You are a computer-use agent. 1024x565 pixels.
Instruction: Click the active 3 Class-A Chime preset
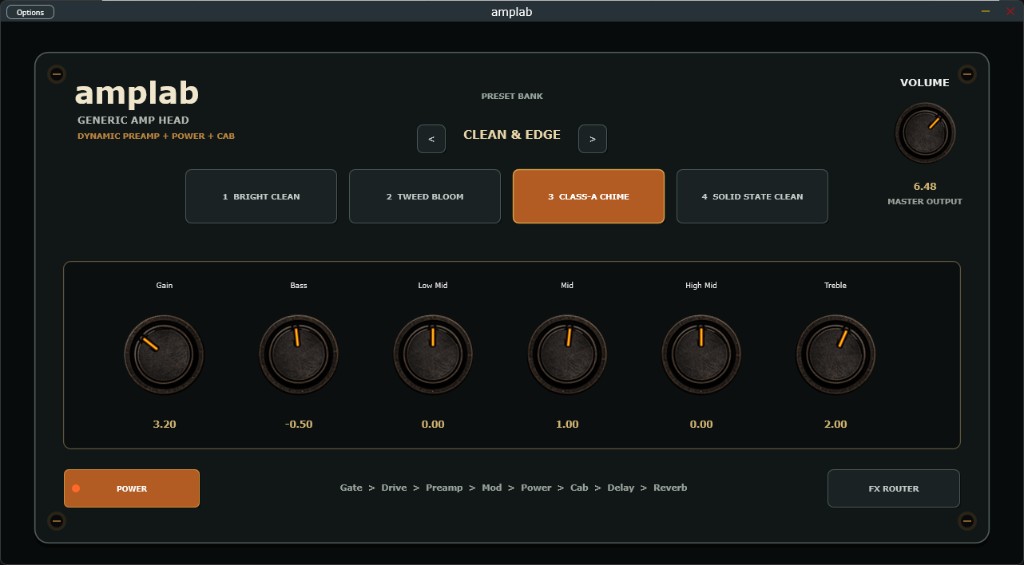tap(588, 197)
